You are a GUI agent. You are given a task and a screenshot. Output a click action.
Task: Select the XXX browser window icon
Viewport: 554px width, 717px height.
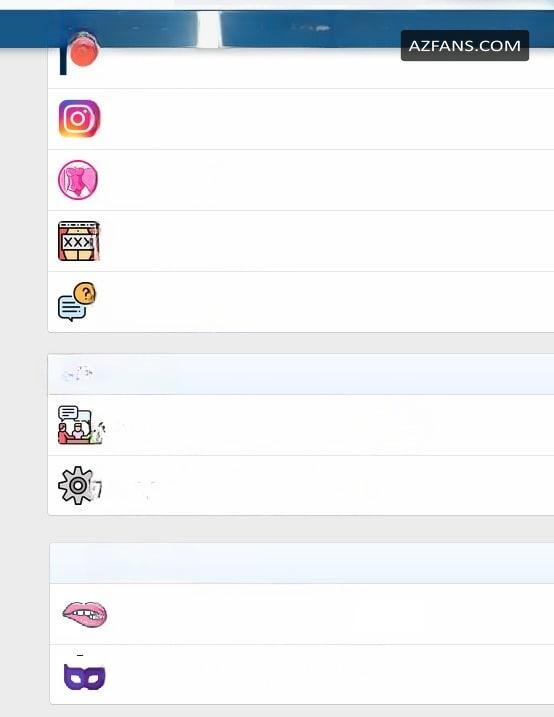(79, 241)
